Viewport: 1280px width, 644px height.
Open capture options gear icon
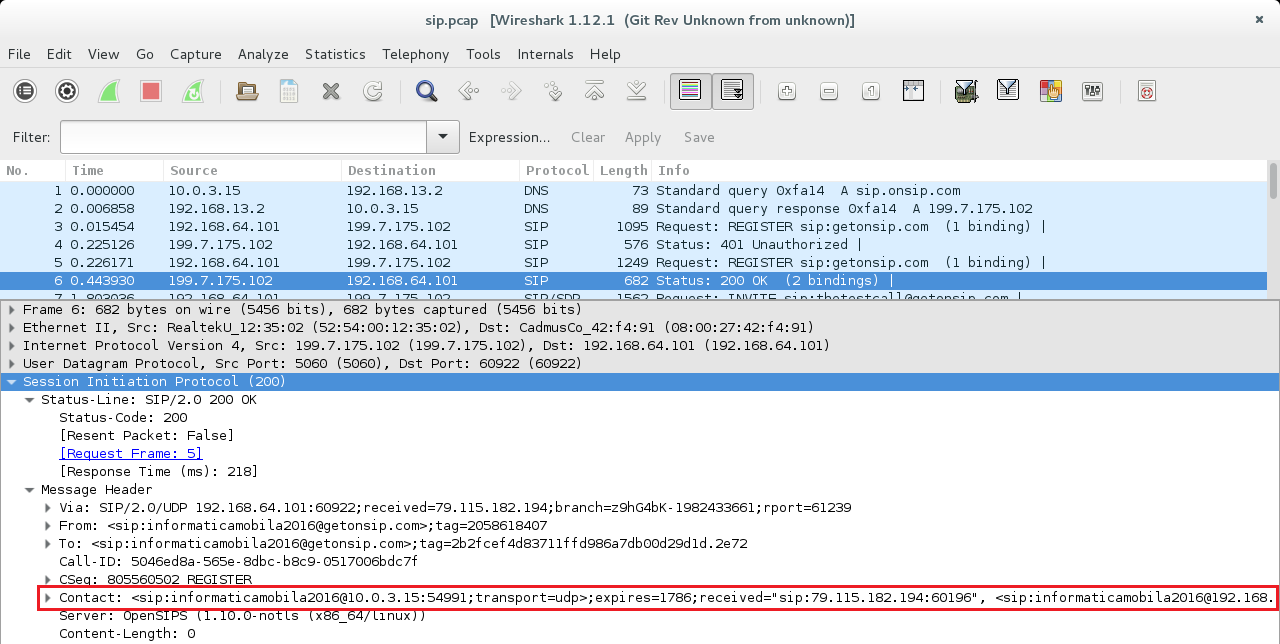(x=67, y=92)
